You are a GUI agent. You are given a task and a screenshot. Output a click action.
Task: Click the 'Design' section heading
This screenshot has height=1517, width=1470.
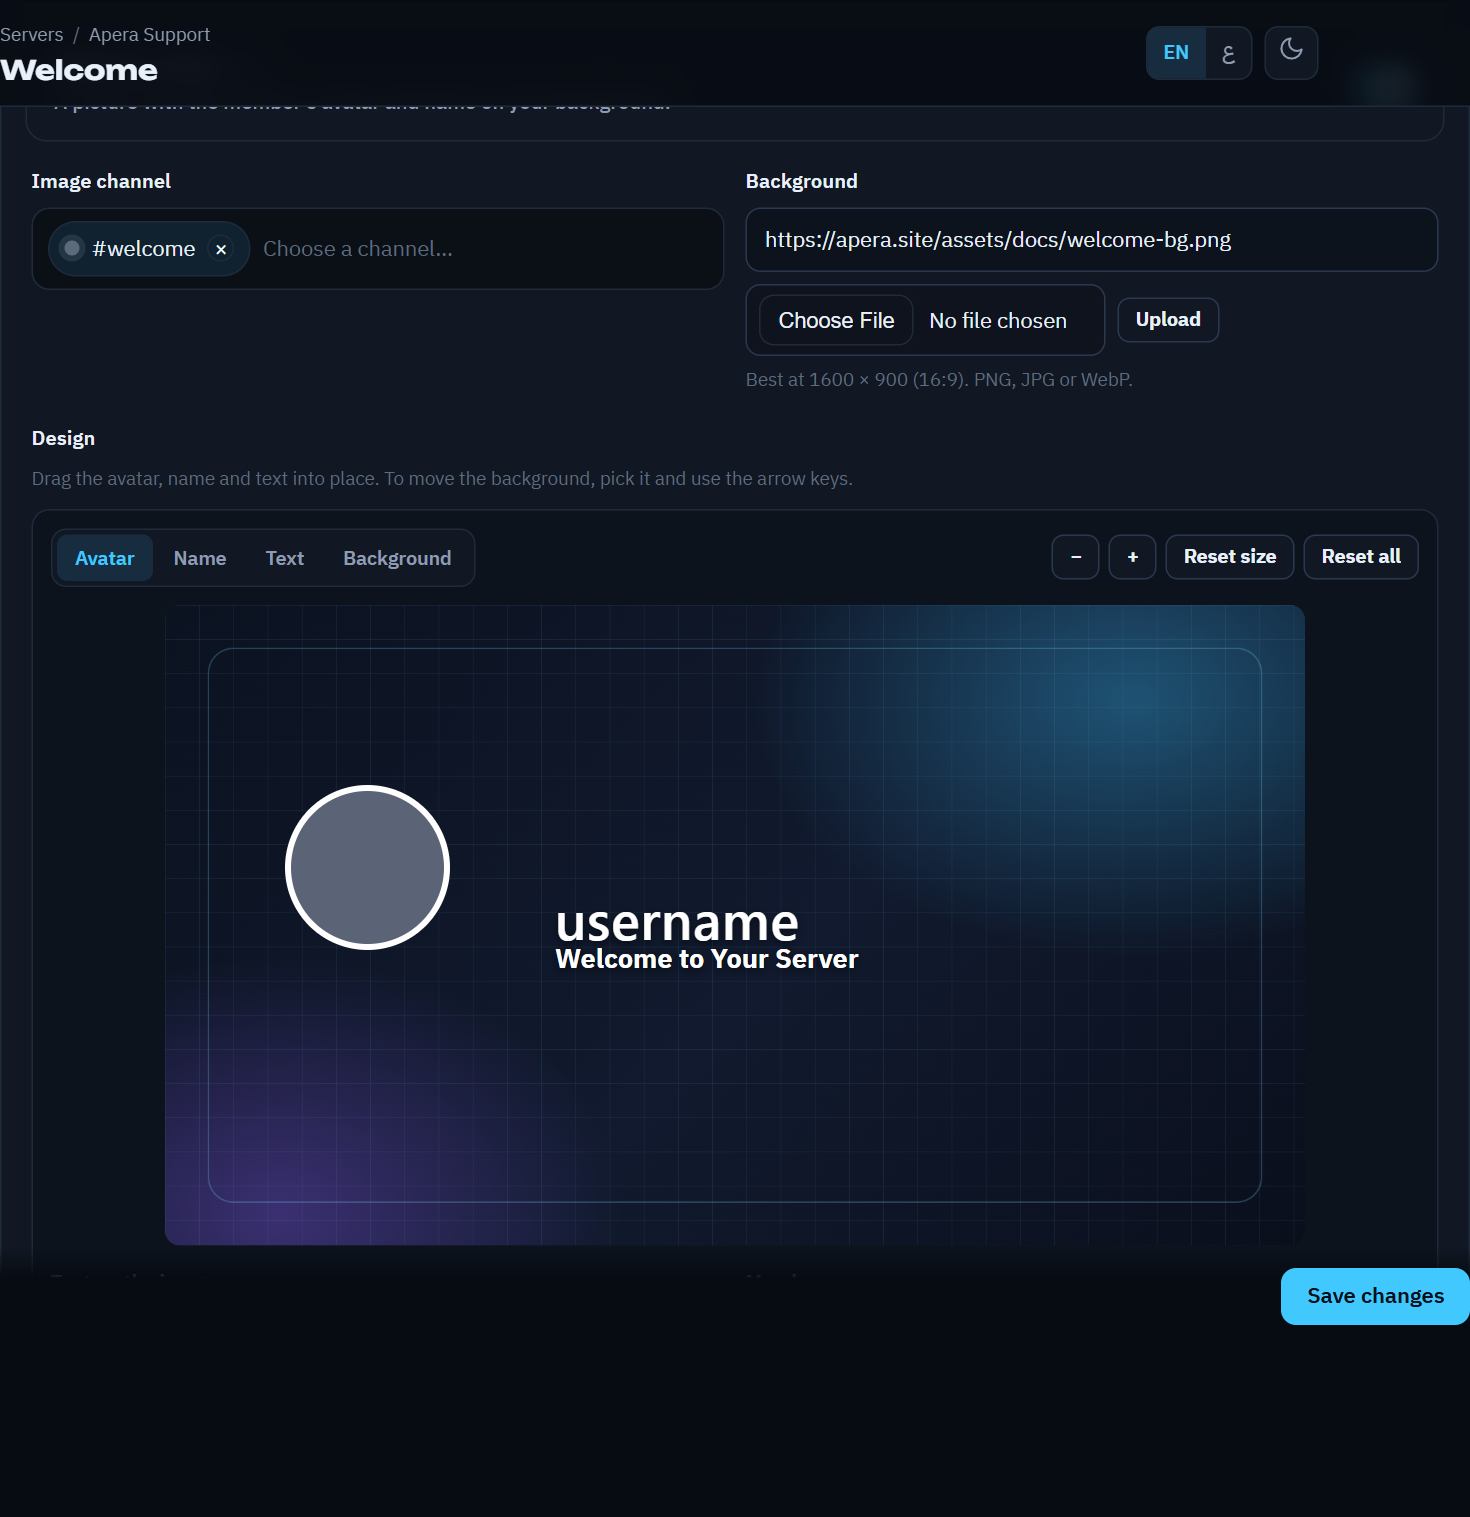63,438
